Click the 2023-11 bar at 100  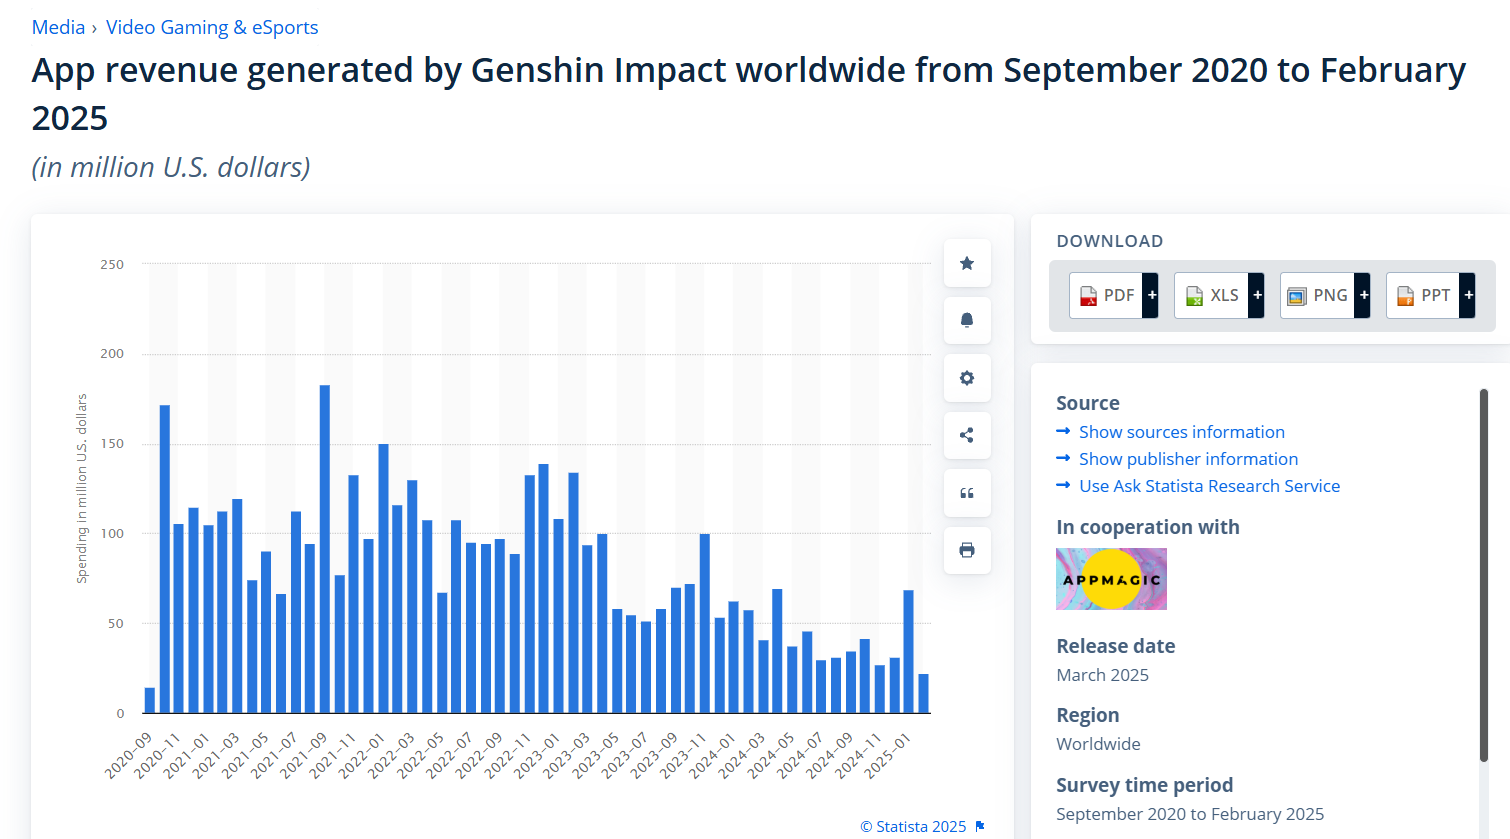[705, 623]
